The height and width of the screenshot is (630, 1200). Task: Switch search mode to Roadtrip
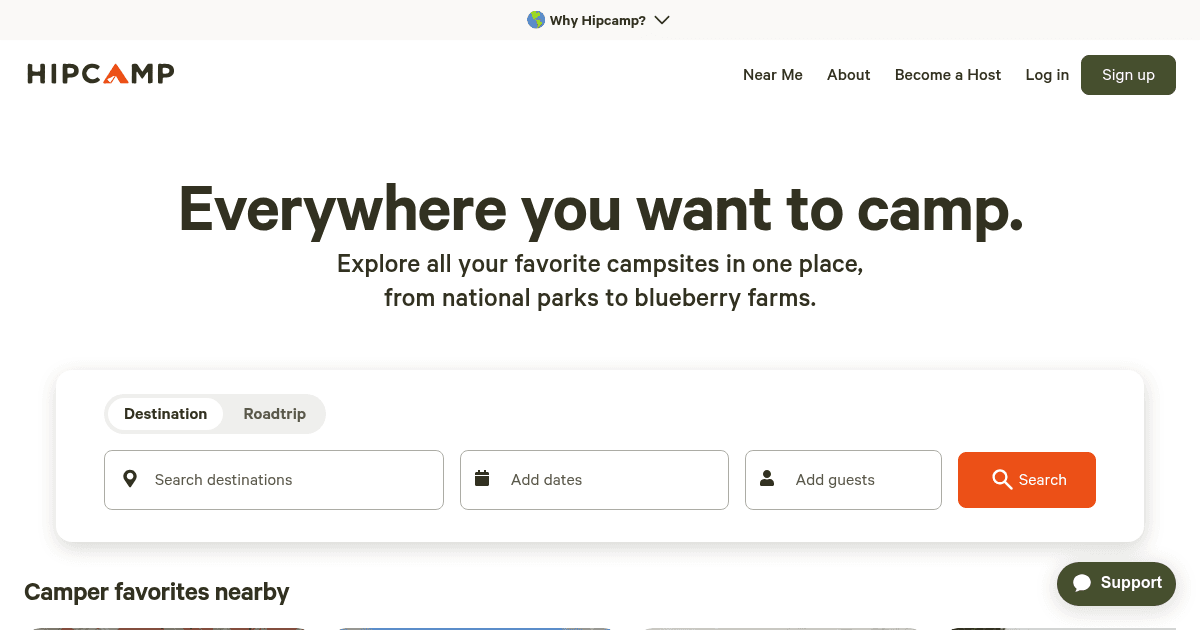pyautogui.click(x=274, y=413)
